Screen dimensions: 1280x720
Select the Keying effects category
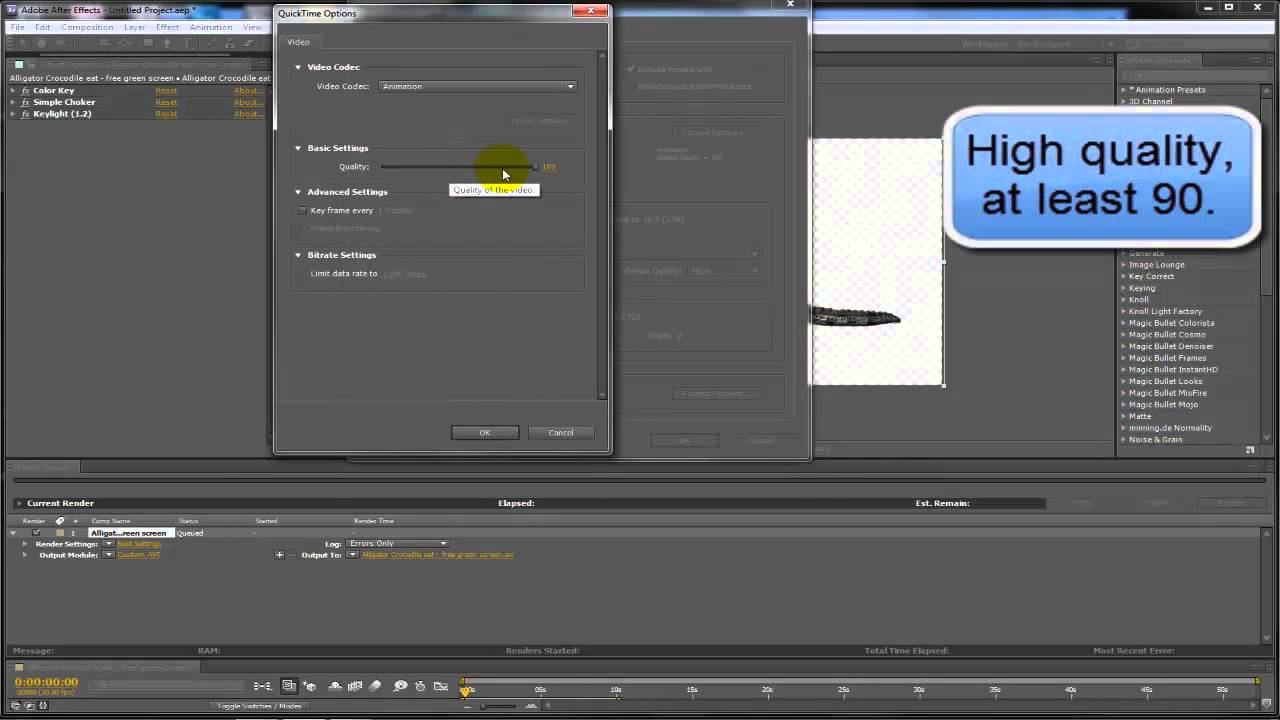(x=1142, y=288)
